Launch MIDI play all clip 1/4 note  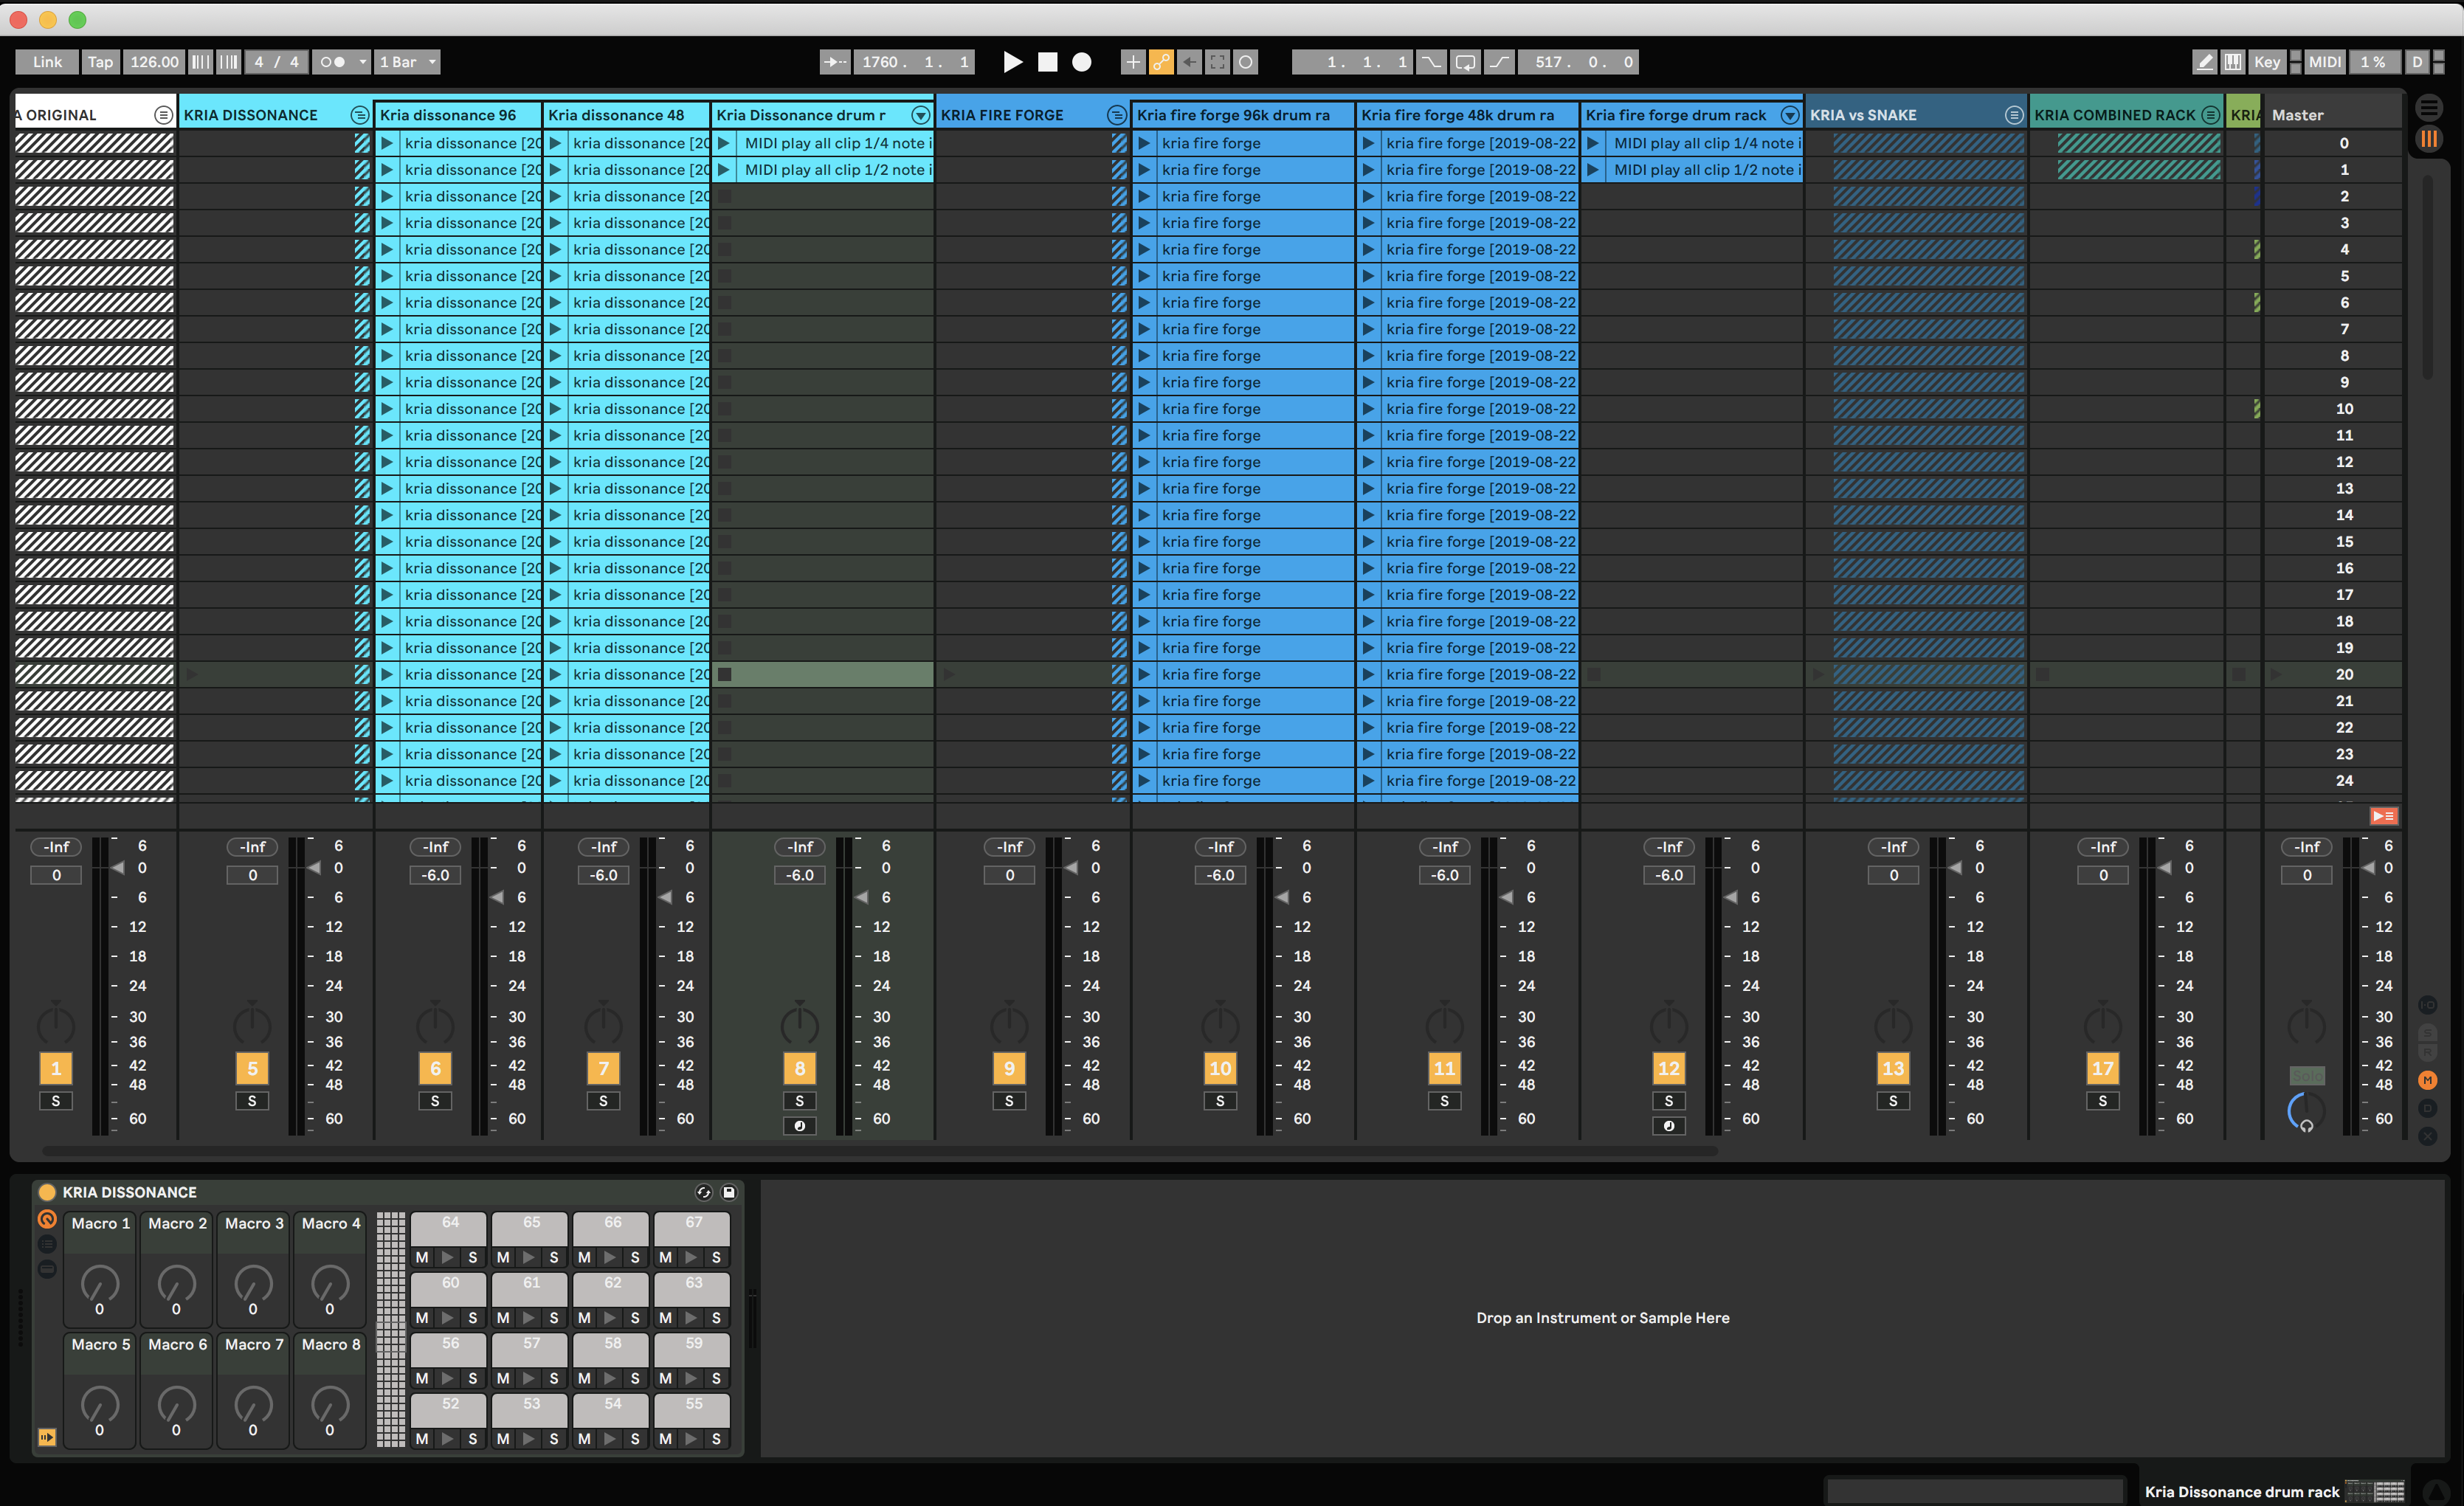click(723, 143)
